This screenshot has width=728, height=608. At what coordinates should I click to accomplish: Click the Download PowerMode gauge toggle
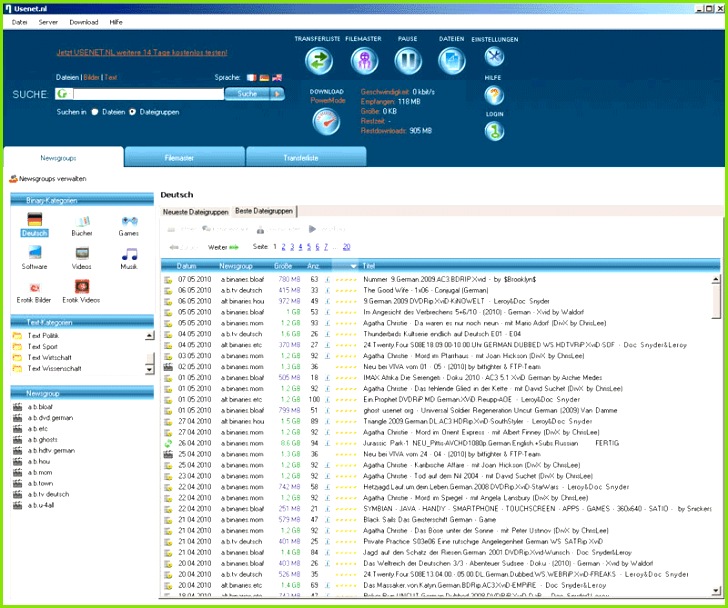[x=327, y=121]
